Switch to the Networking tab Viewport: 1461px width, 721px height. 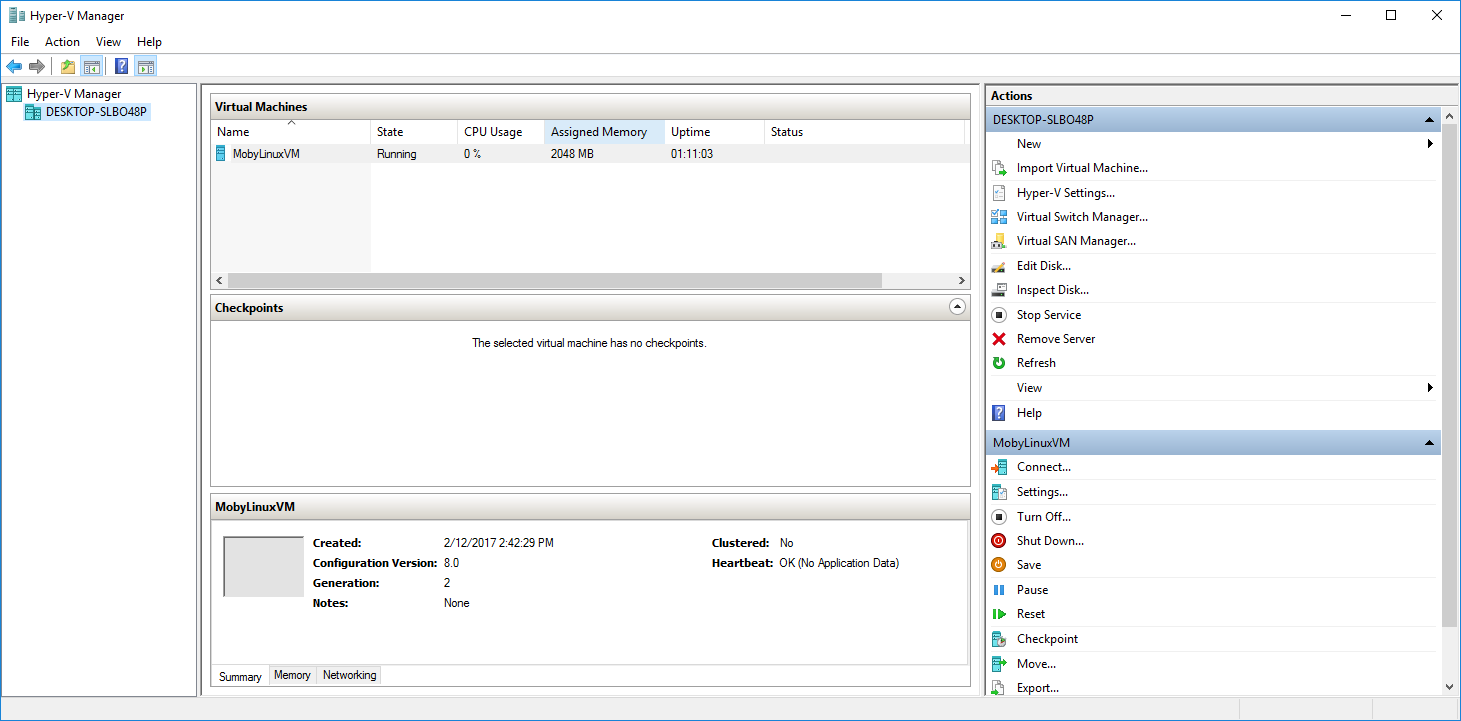(349, 675)
